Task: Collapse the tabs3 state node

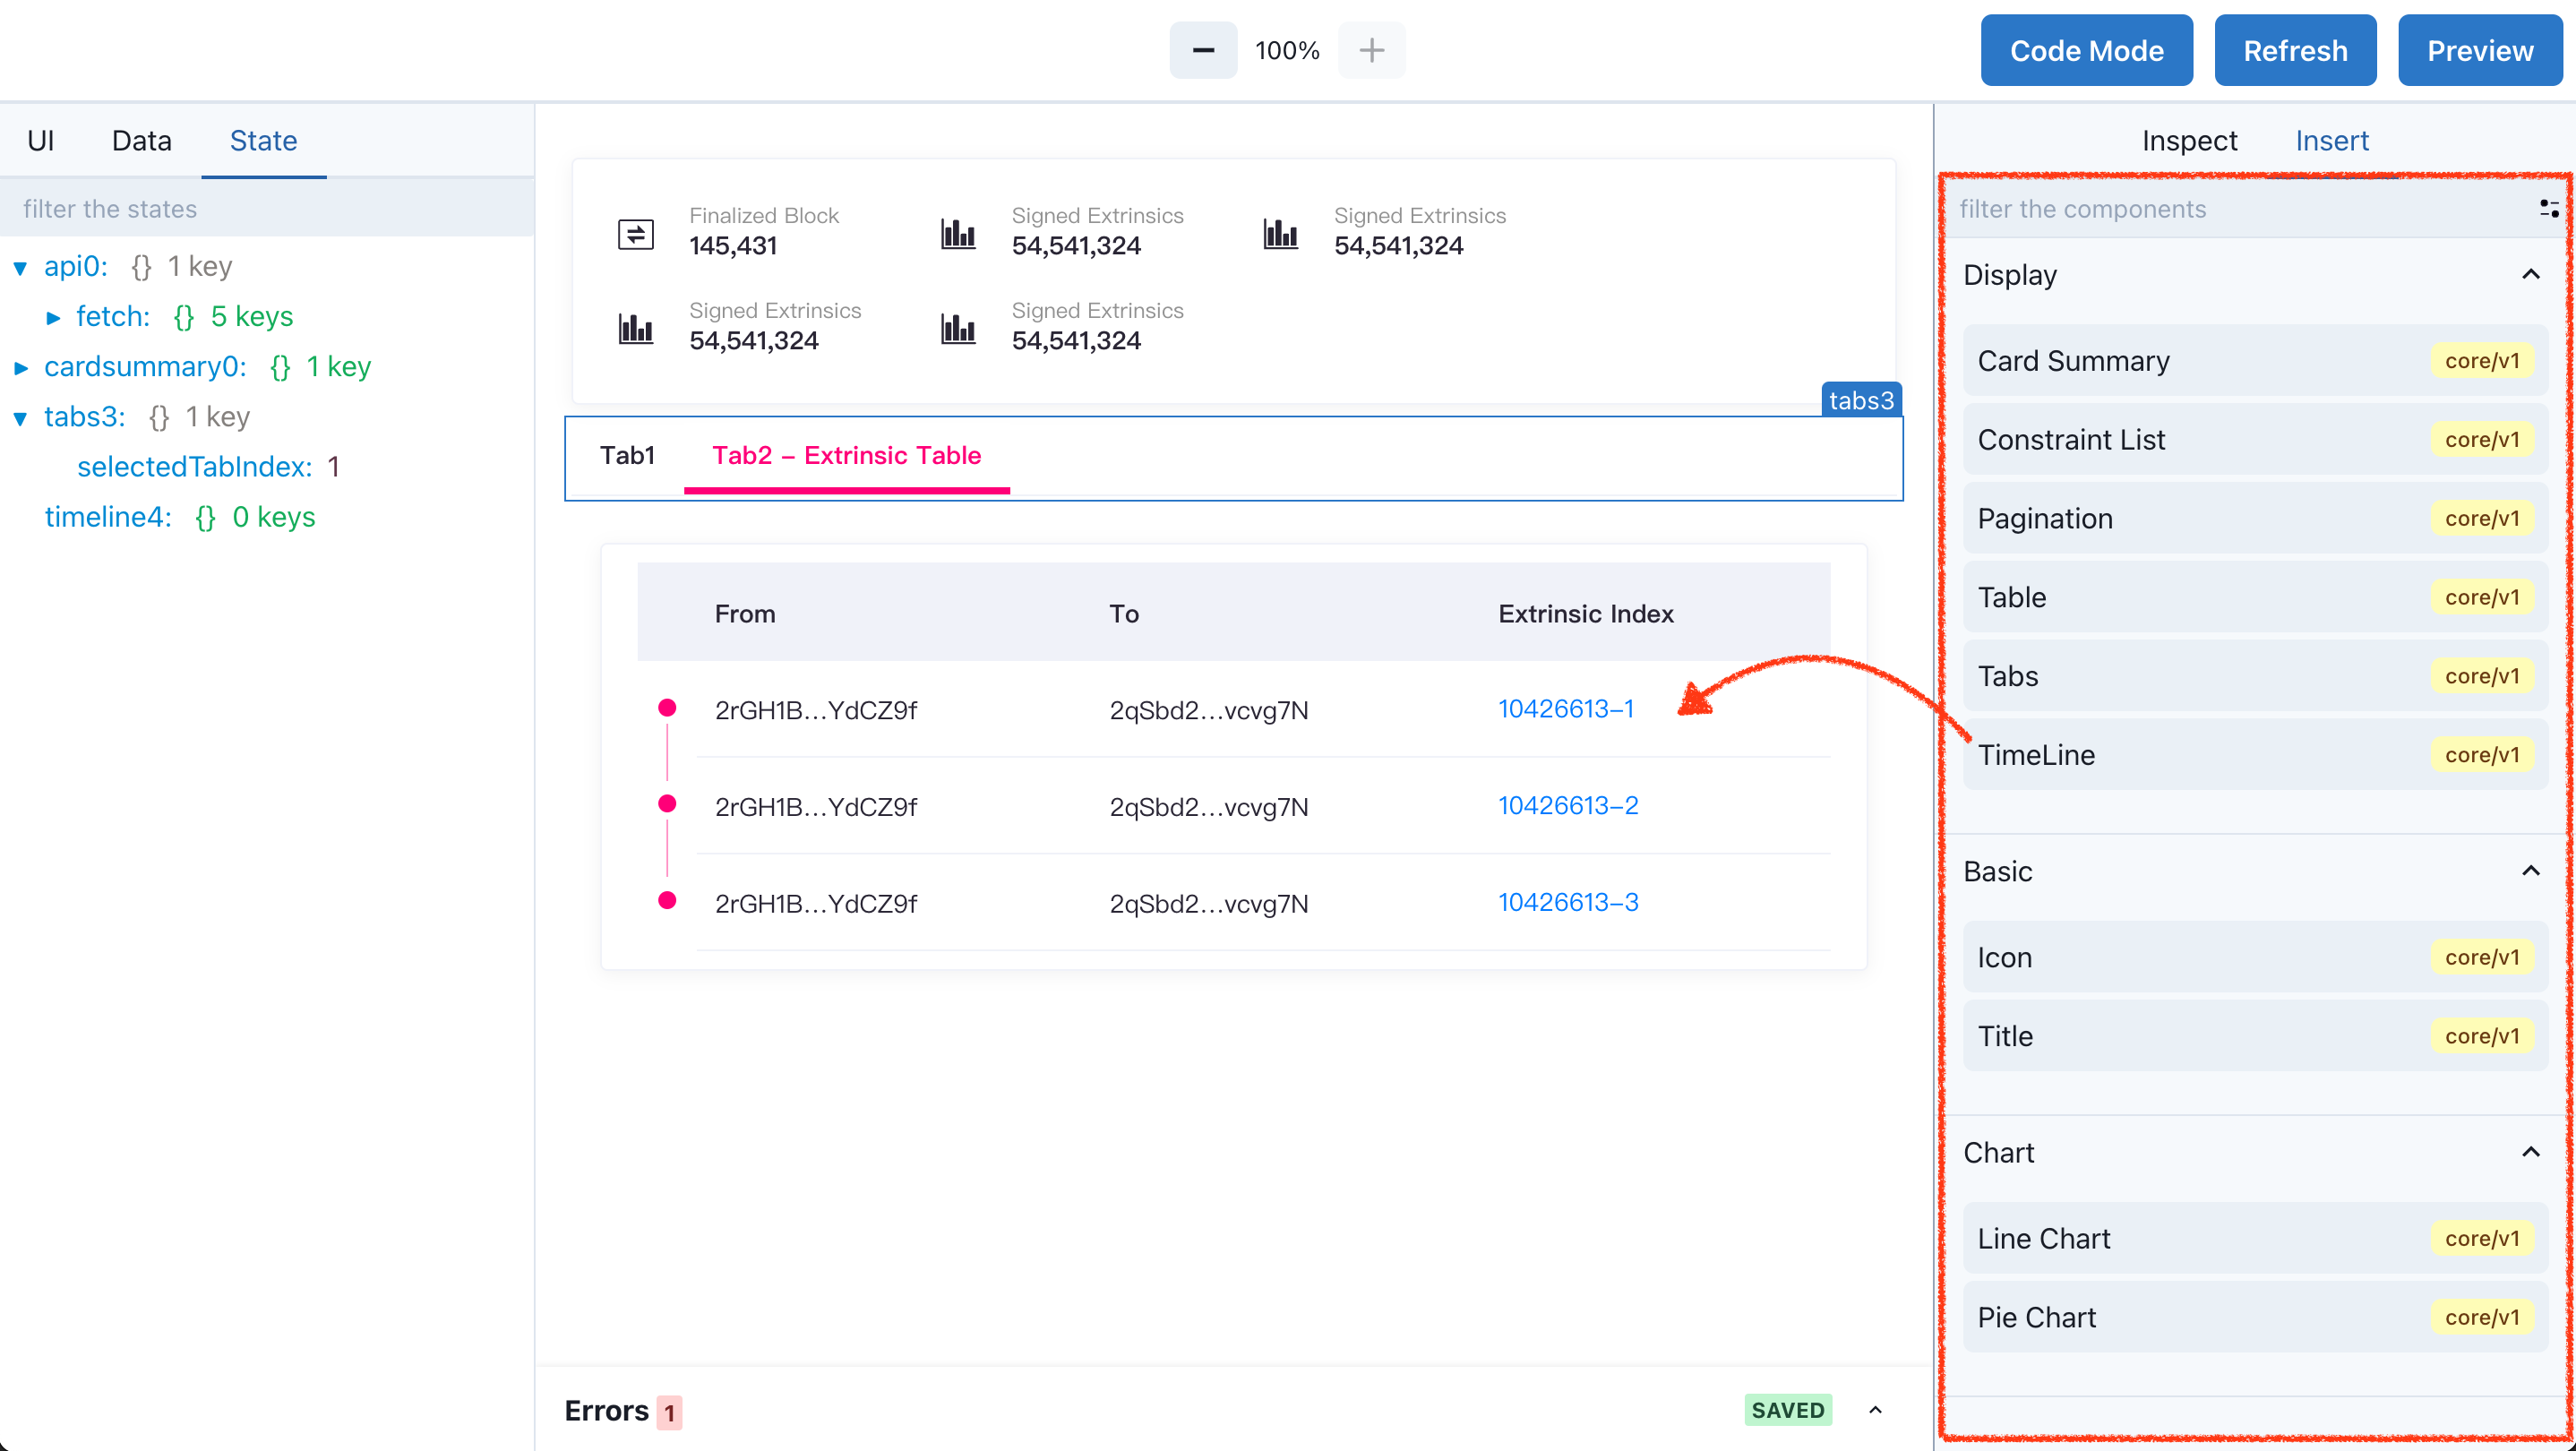Action: click(x=20, y=418)
